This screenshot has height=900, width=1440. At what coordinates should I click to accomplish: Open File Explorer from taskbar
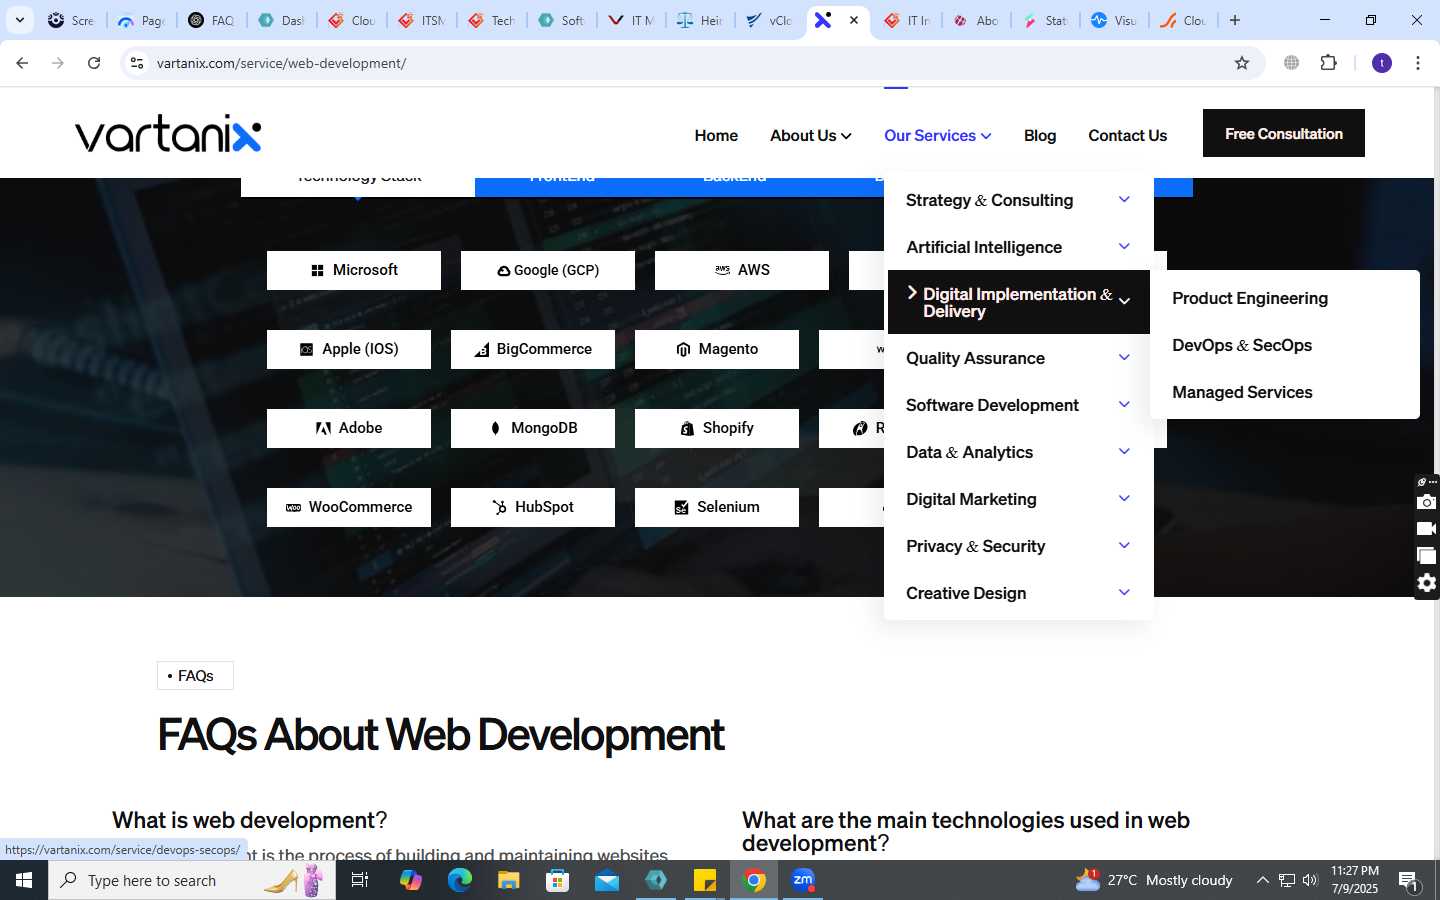tap(508, 880)
